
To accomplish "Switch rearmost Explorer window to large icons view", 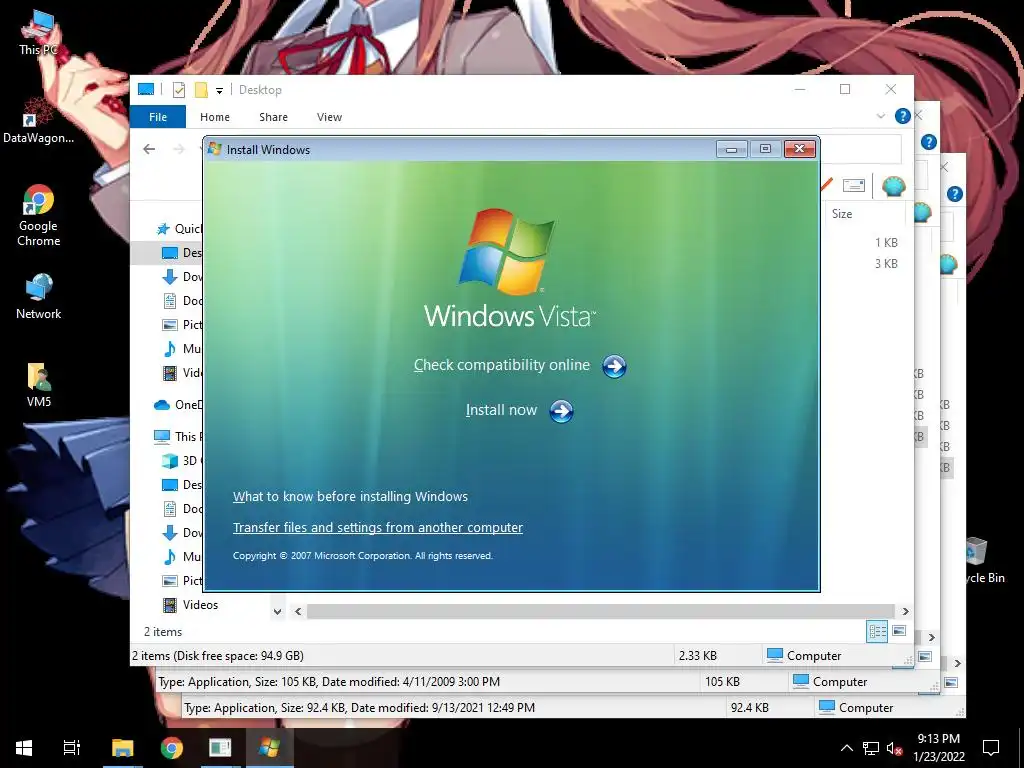I will point(951,682).
